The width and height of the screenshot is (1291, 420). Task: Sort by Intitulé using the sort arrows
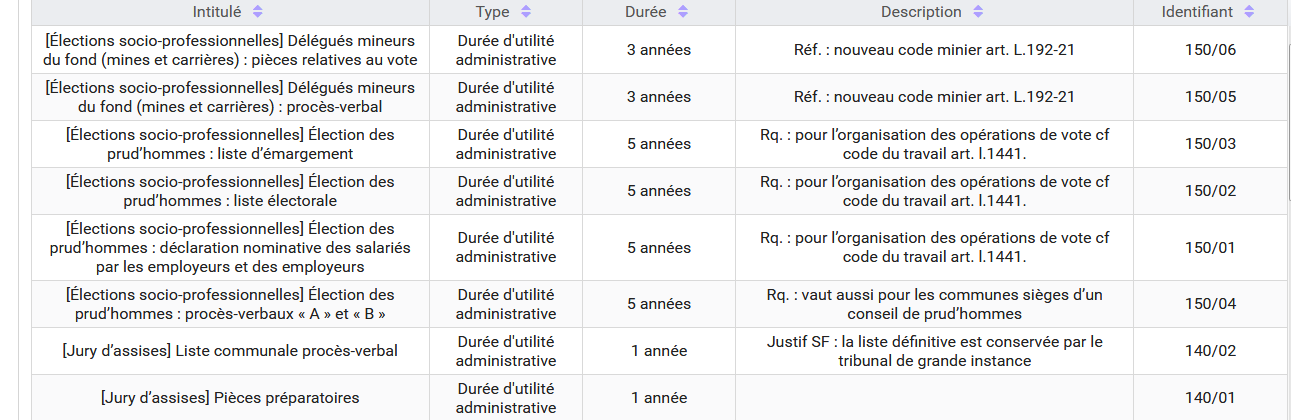[258, 12]
